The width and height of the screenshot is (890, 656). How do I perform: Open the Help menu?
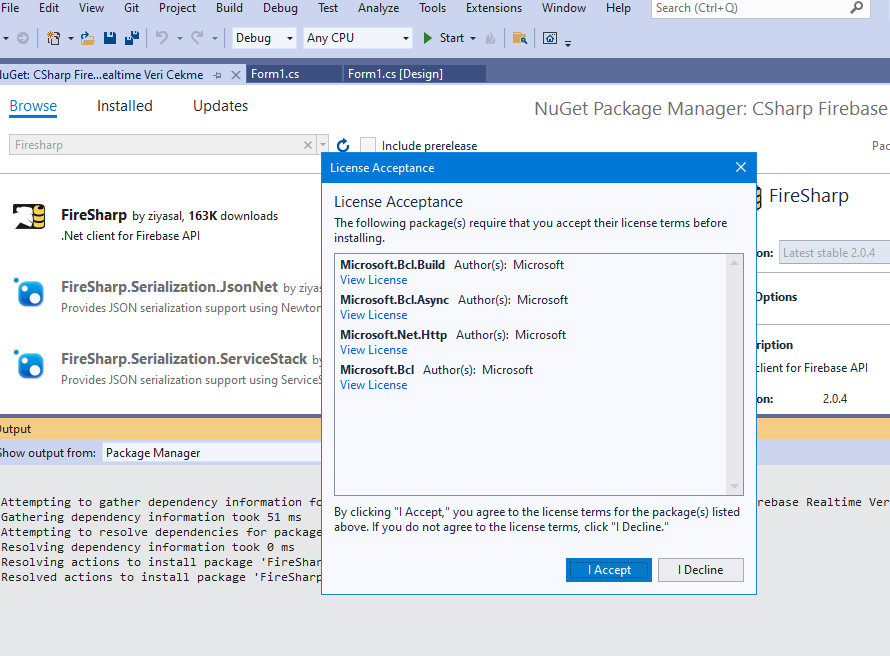tap(618, 8)
